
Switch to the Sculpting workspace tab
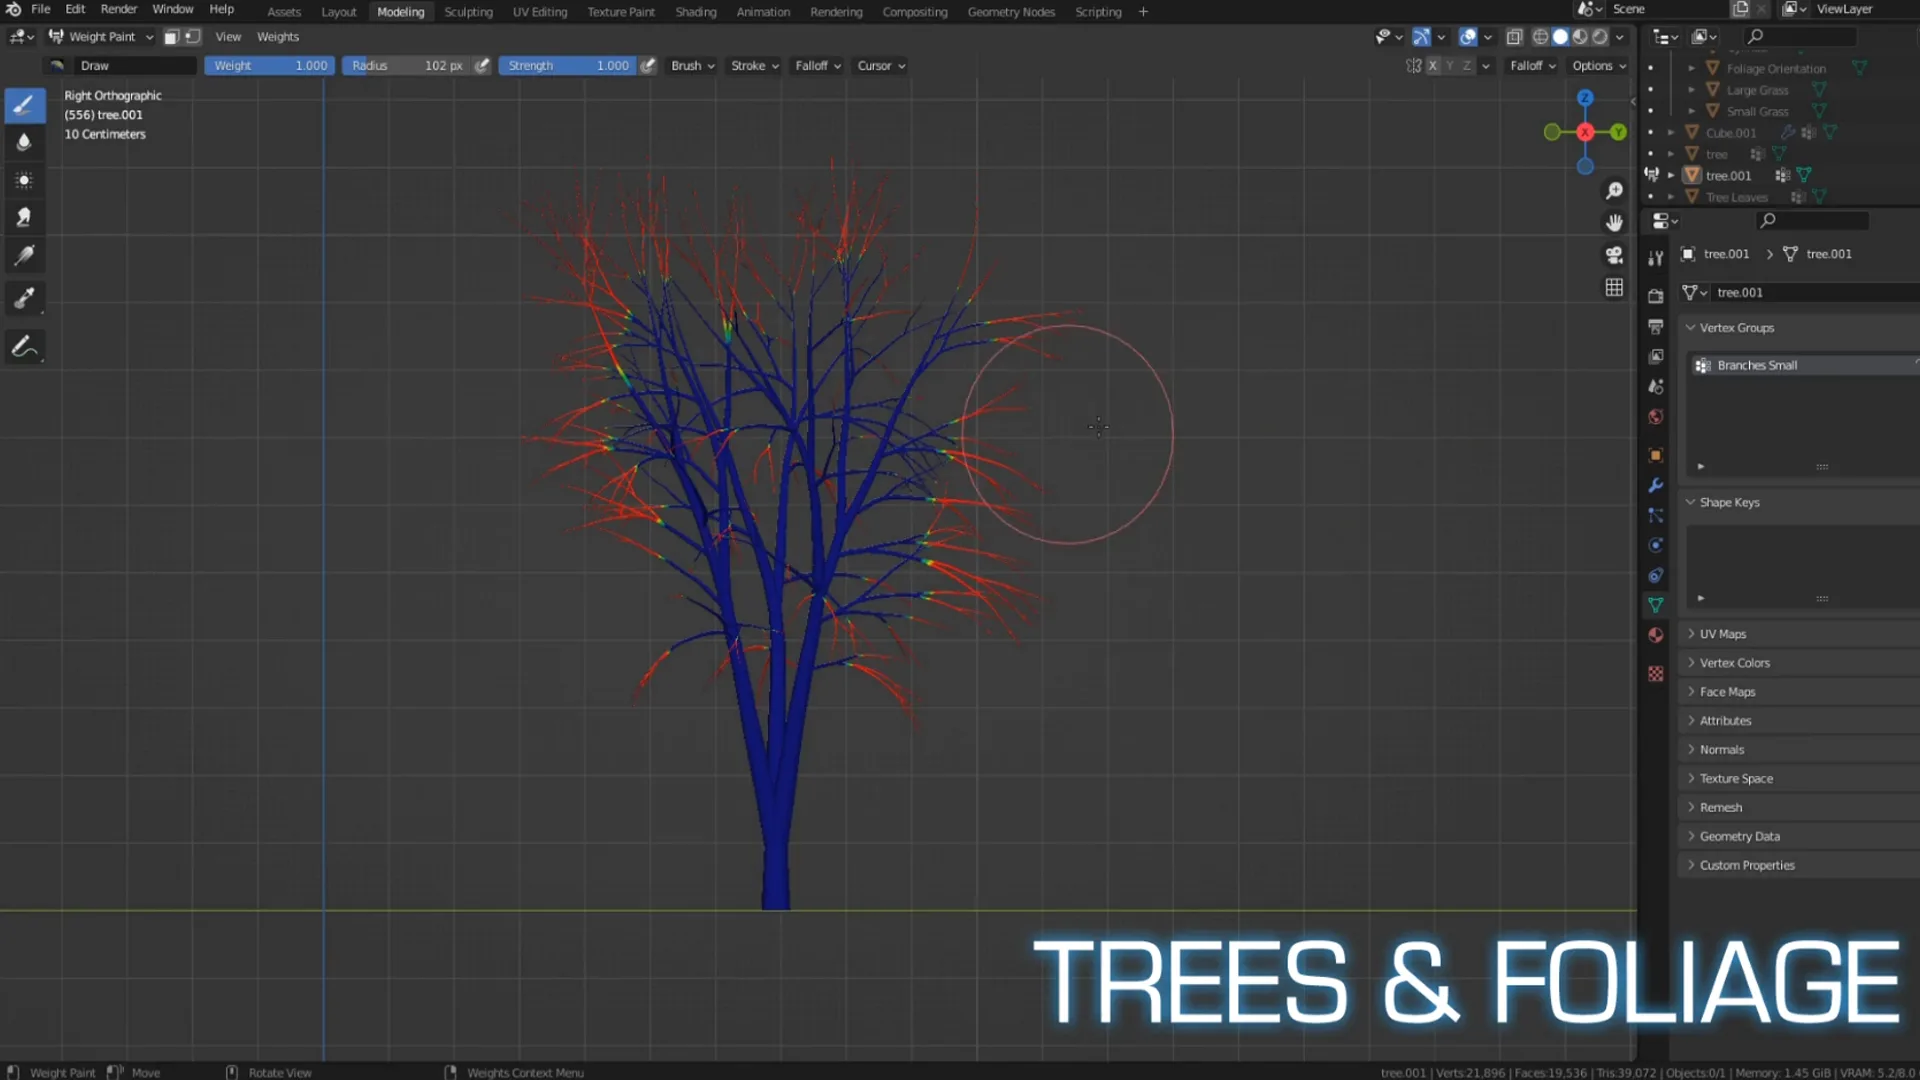pos(468,12)
